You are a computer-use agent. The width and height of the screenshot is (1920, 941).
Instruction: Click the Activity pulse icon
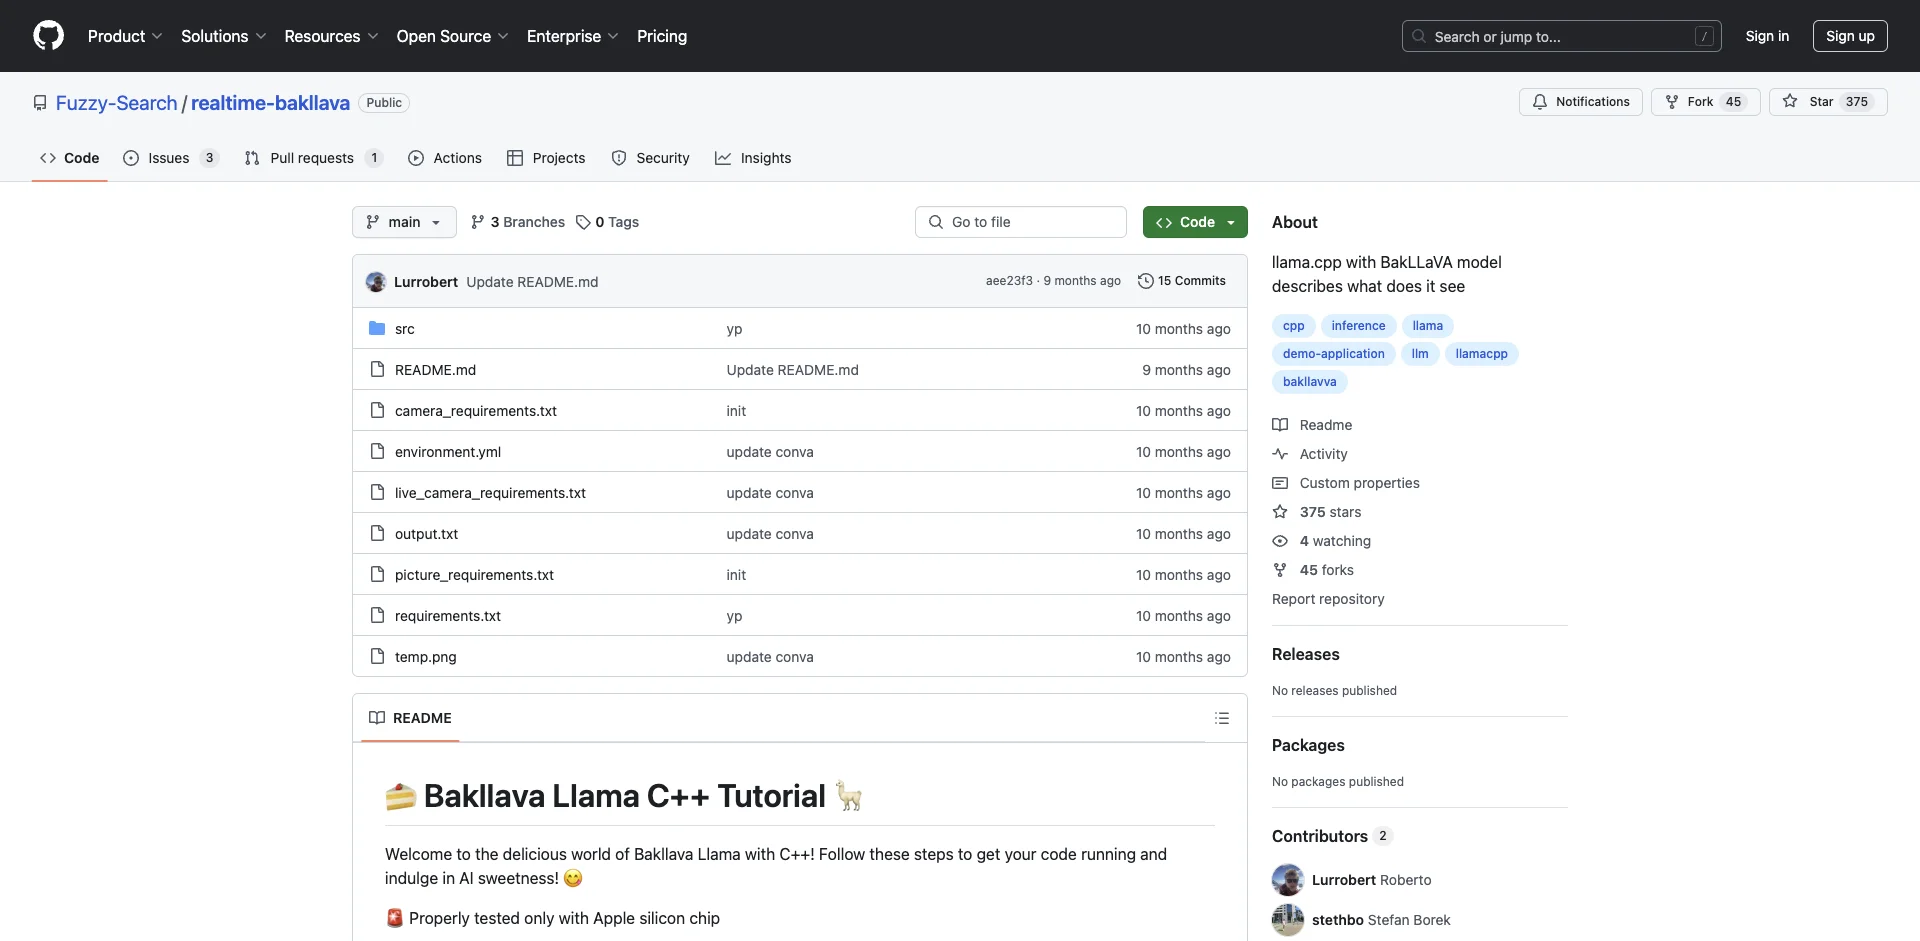pyautogui.click(x=1280, y=454)
